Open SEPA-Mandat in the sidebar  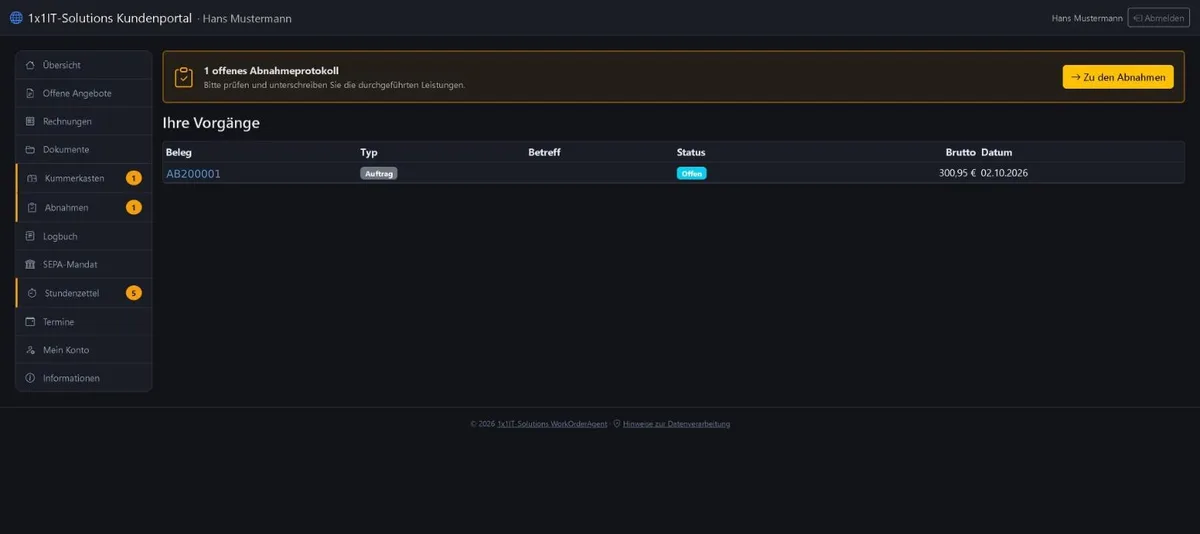click(x=84, y=264)
